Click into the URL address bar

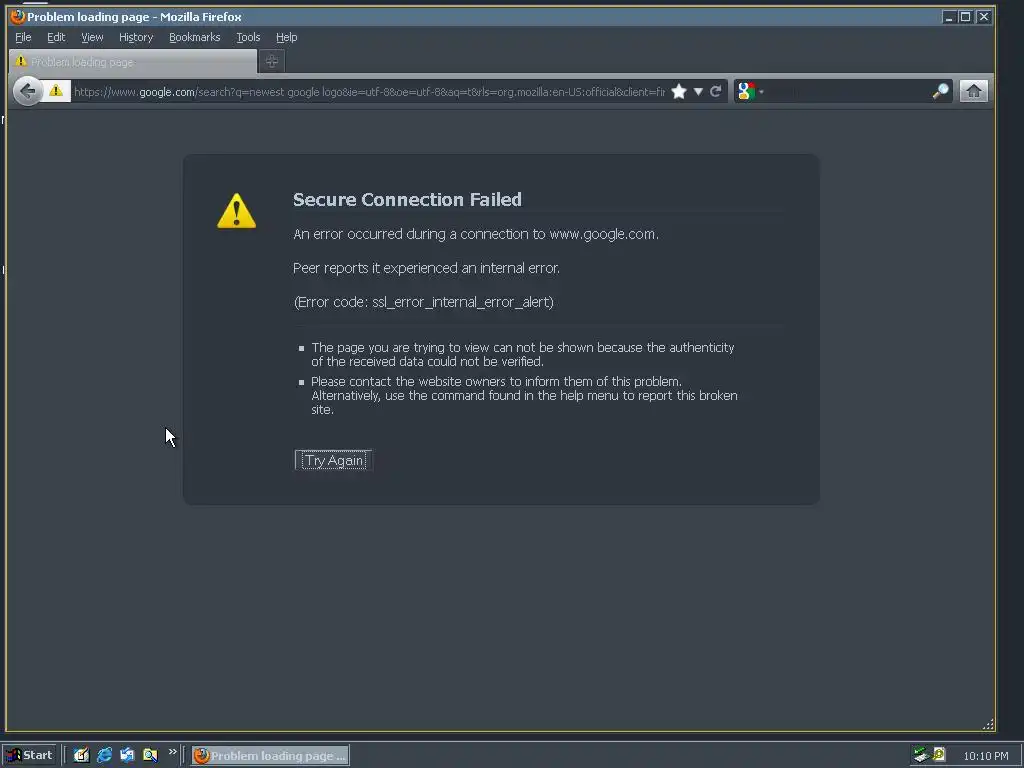tap(369, 91)
